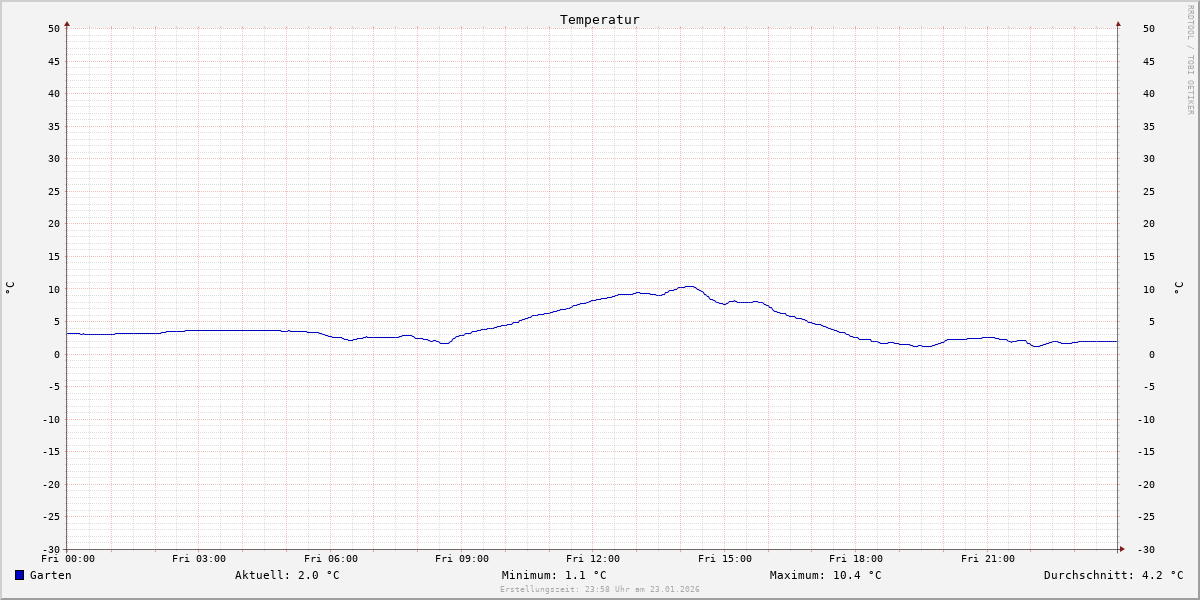Click the Fri 03:00 time axis label
This screenshot has height=600, width=1200.
click(x=199, y=559)
